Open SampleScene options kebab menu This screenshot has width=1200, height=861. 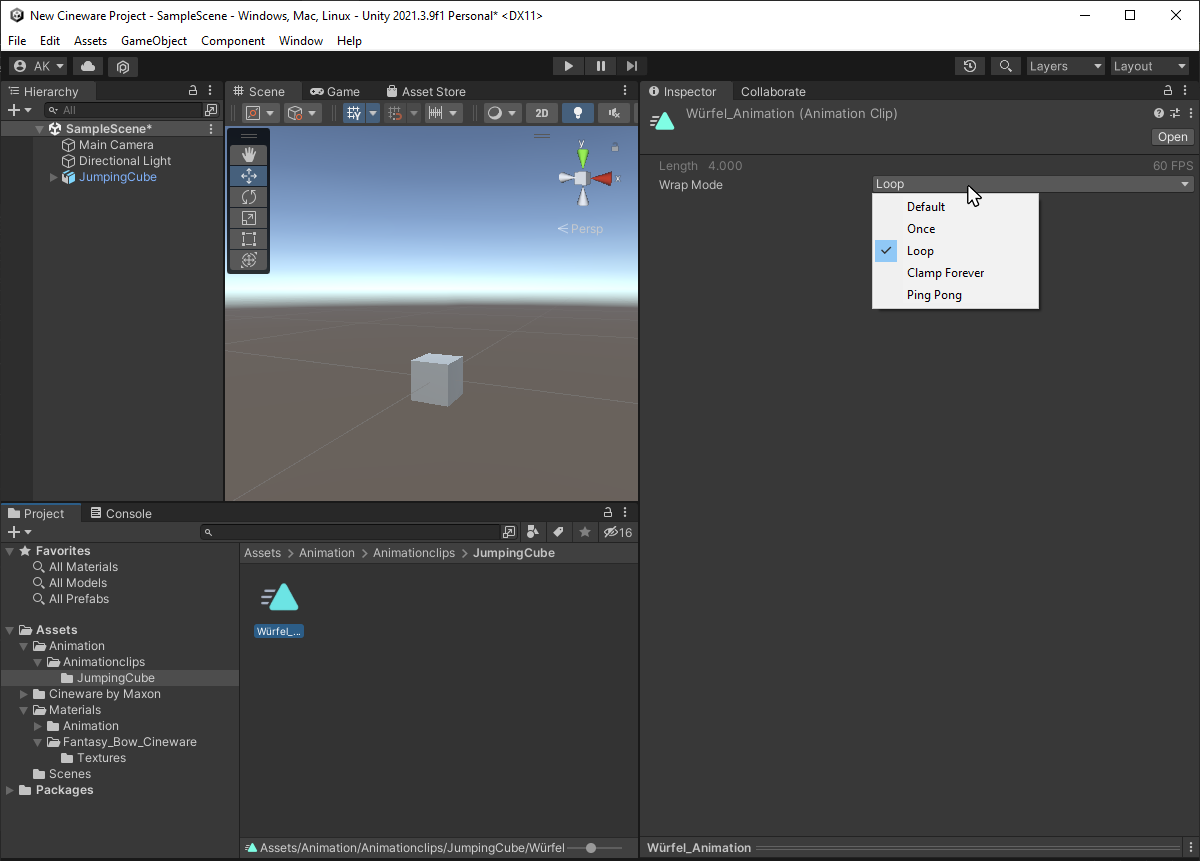(x=211, y=129)
